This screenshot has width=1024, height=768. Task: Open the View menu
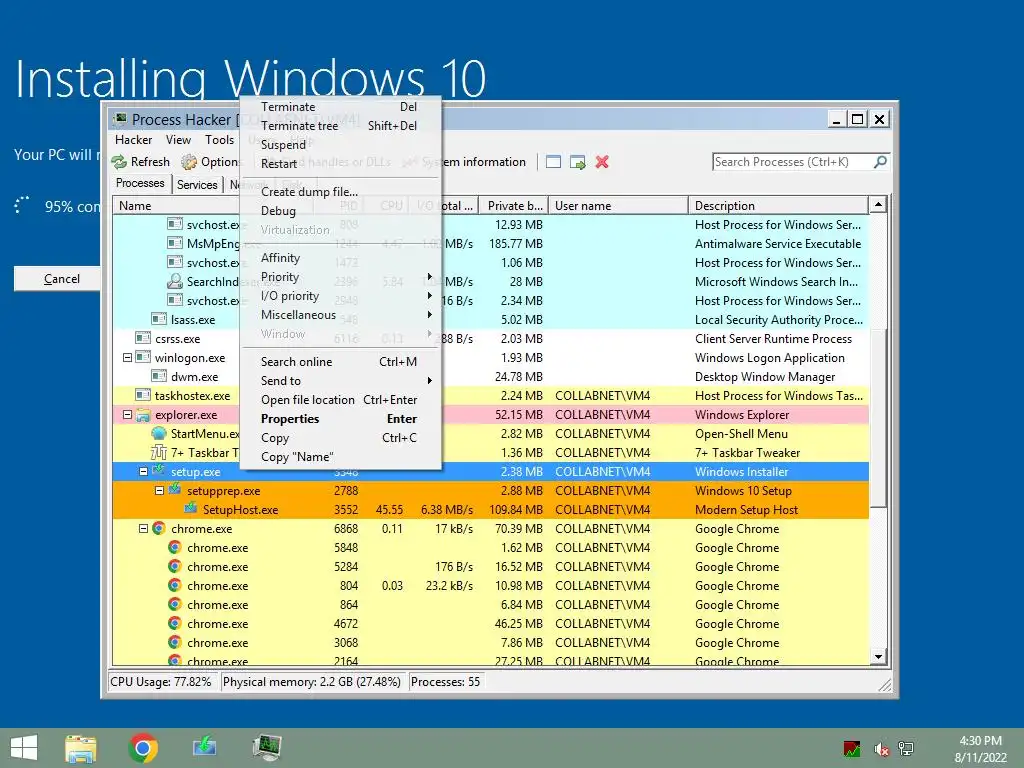(x=178, y=140)
